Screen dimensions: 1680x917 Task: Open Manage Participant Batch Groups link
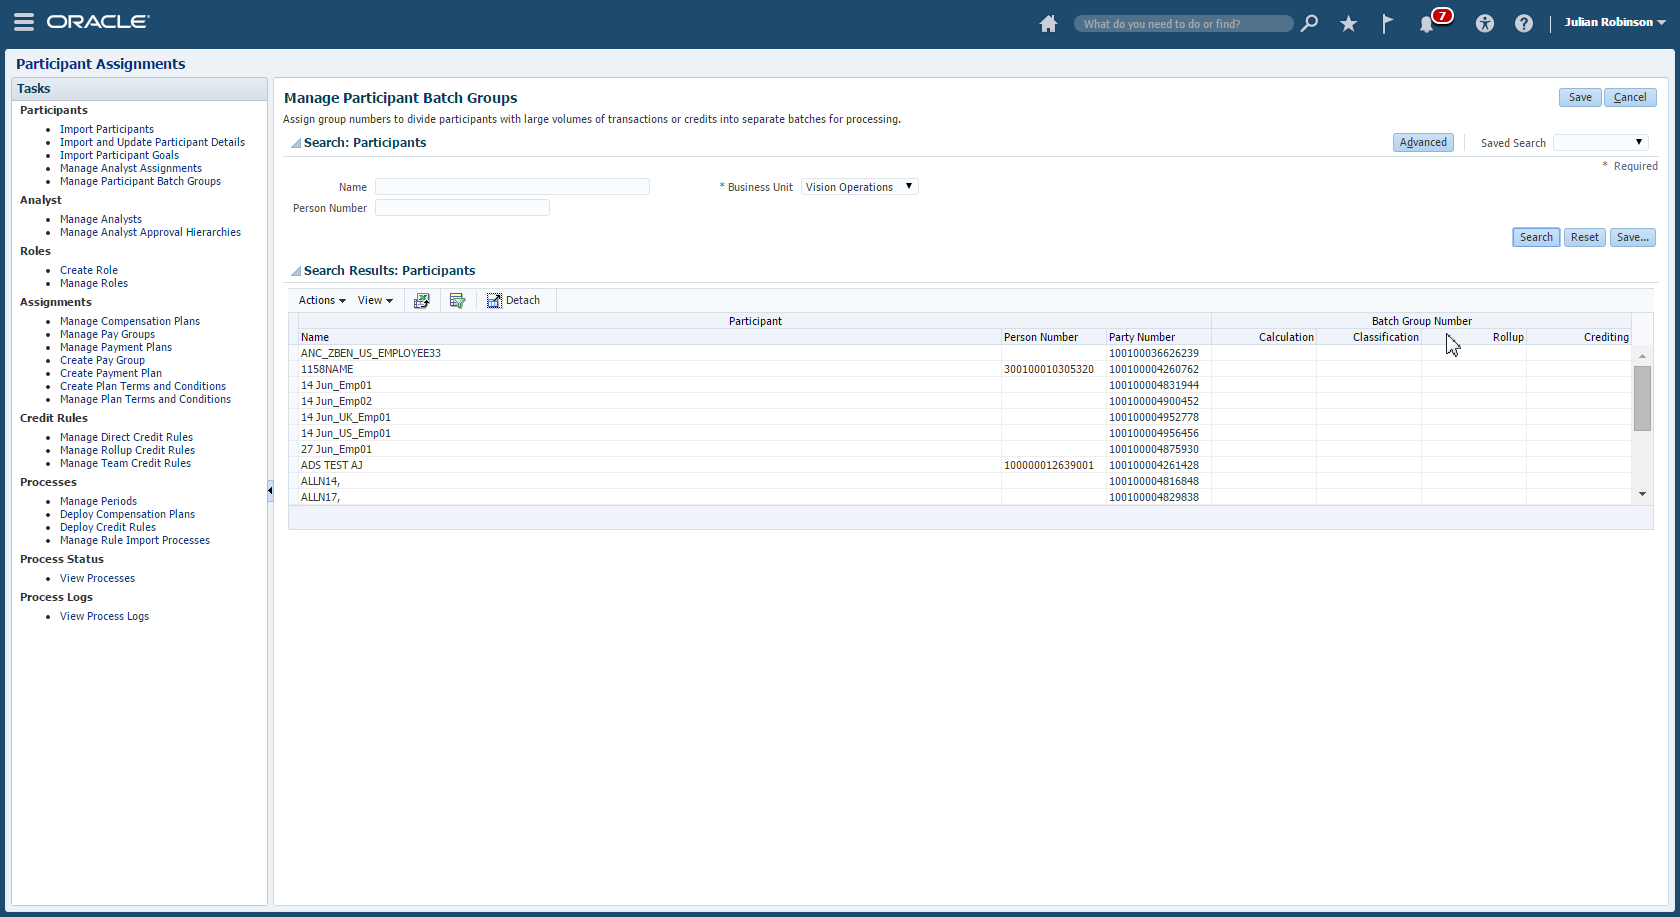coord(140,181)
